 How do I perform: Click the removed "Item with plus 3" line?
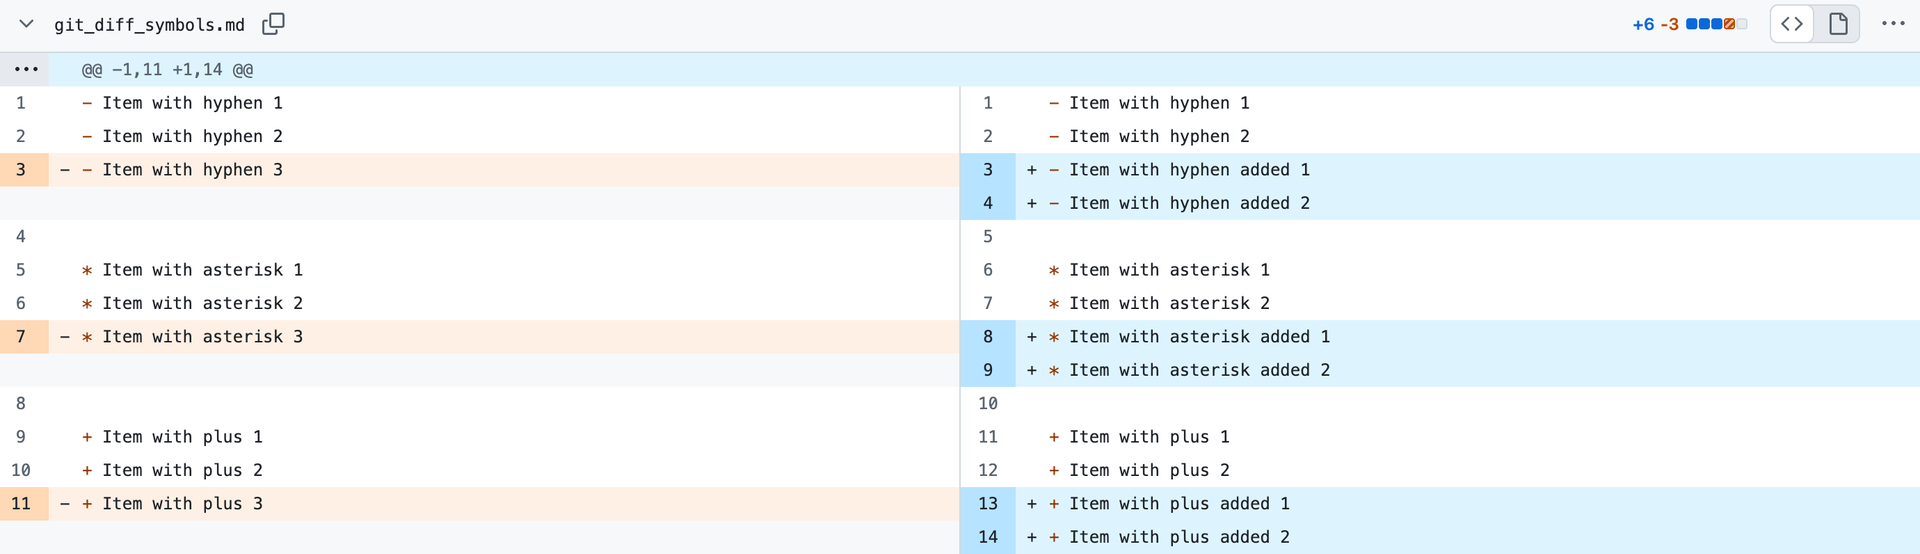(x=182, y=504)
